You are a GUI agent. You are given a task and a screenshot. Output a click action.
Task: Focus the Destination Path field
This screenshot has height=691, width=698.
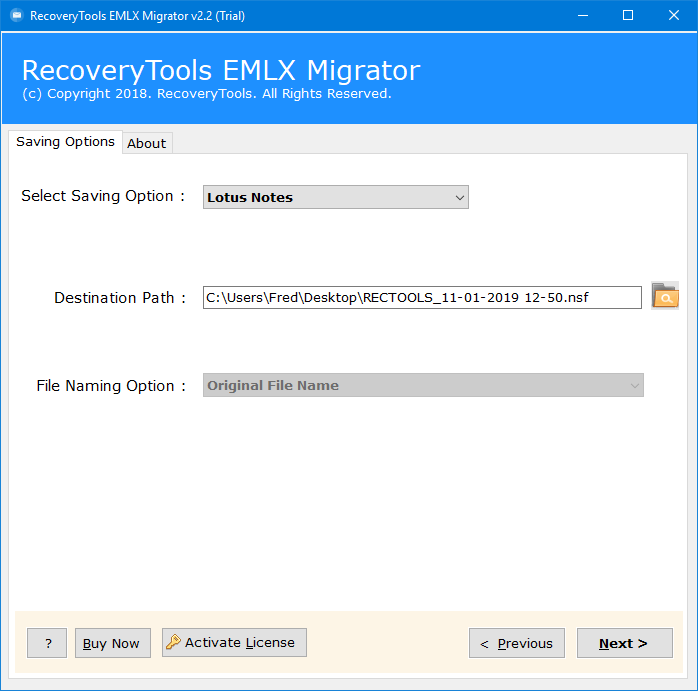(x=422, y=297)
